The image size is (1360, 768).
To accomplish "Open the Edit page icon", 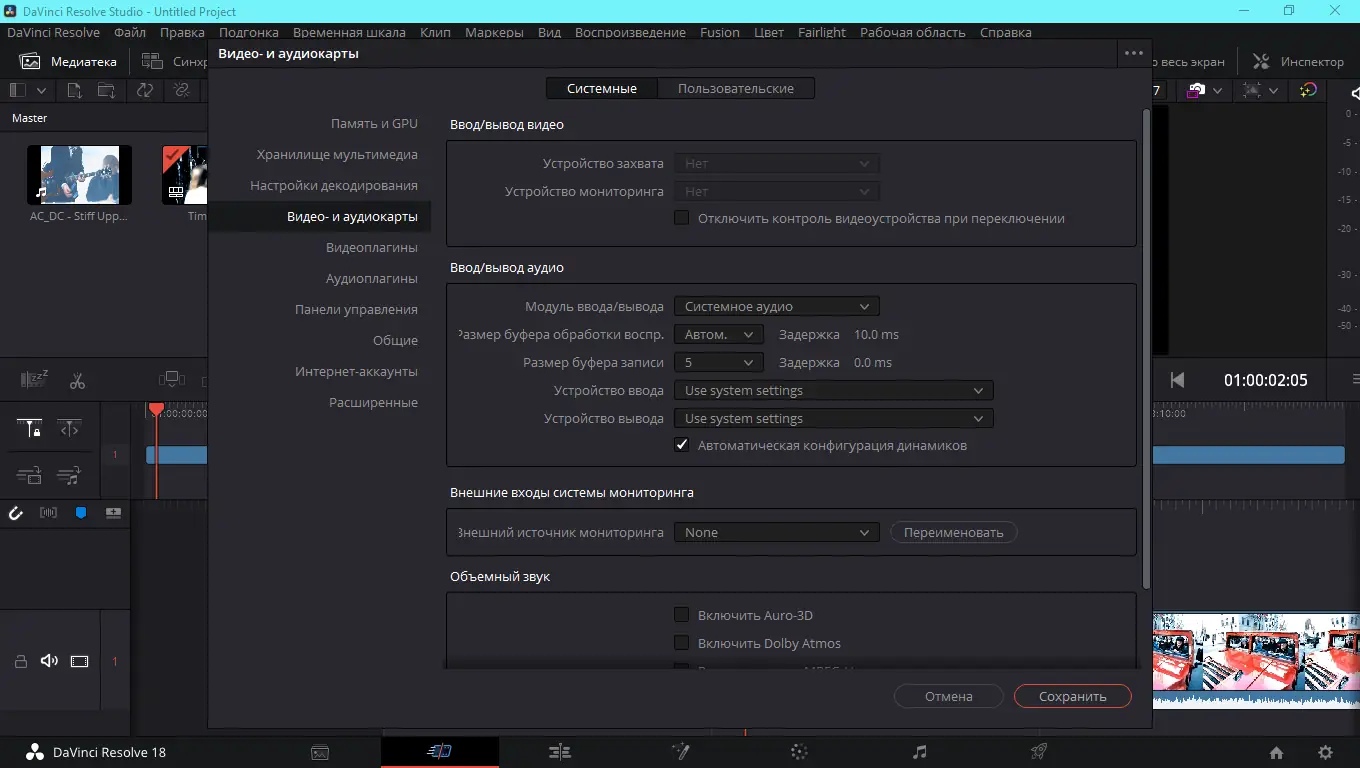I will click(560, 752).
